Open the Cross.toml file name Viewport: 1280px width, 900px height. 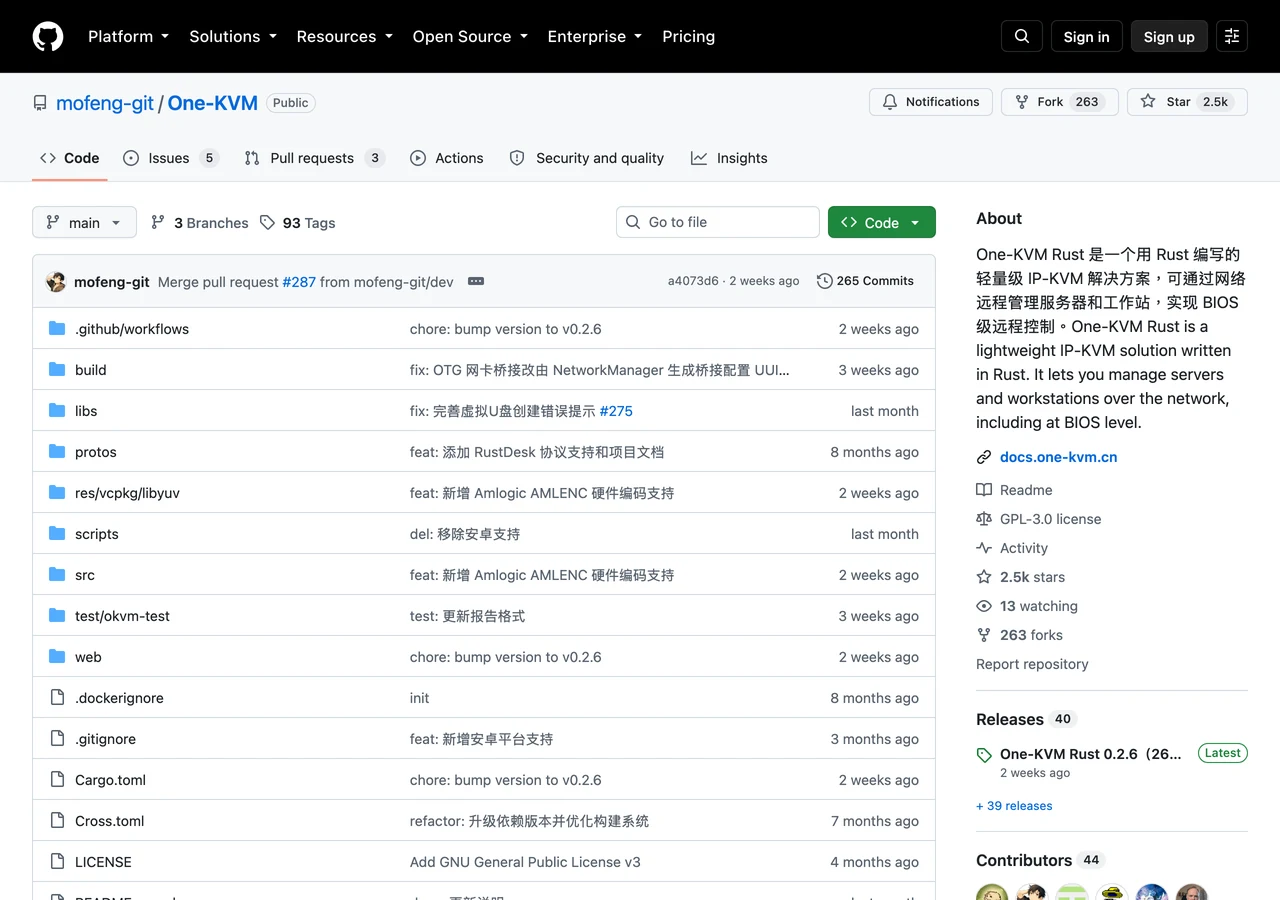pyautogui.click(x=109, y=821)
